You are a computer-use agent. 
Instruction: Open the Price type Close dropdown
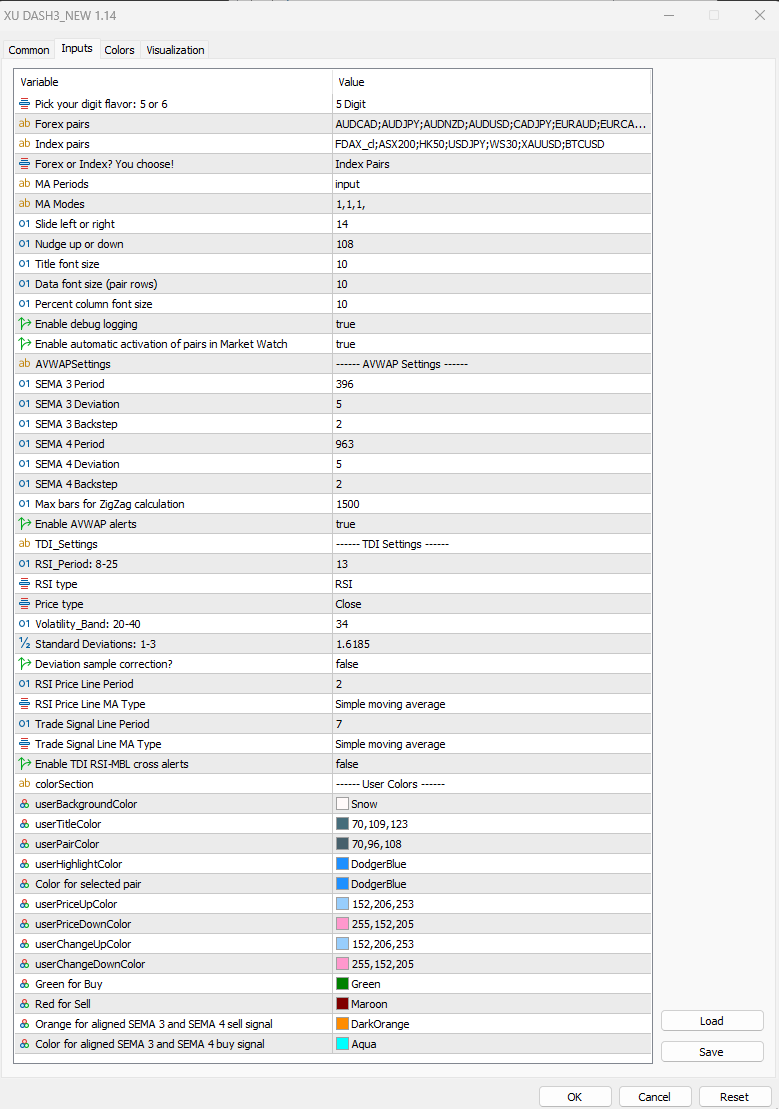pos(491,604)
